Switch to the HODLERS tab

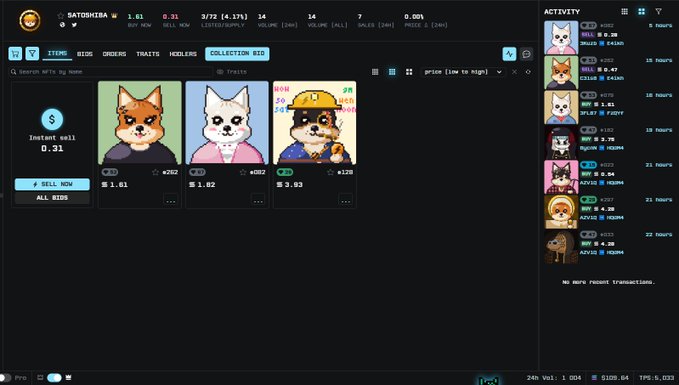[x=183, y=54]
